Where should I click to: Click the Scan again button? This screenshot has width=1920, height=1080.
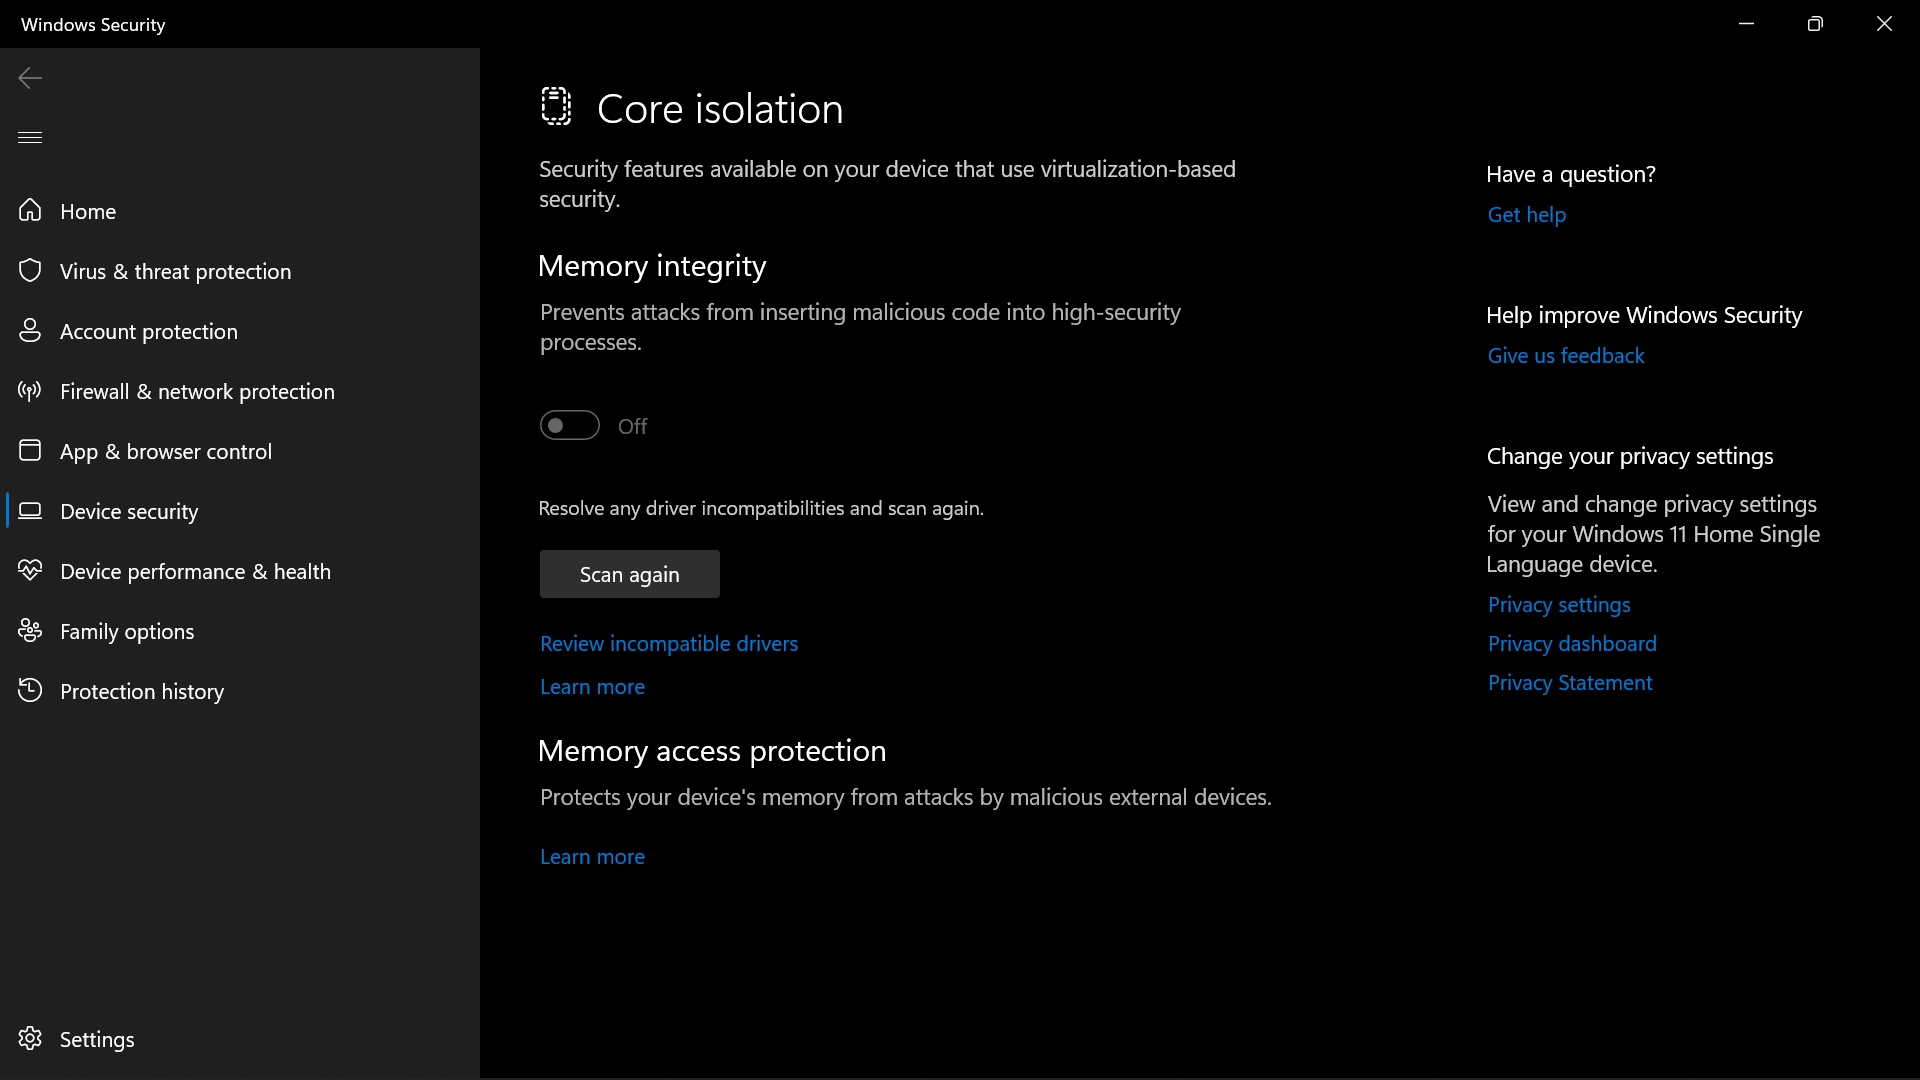click(x=630, y=574)
